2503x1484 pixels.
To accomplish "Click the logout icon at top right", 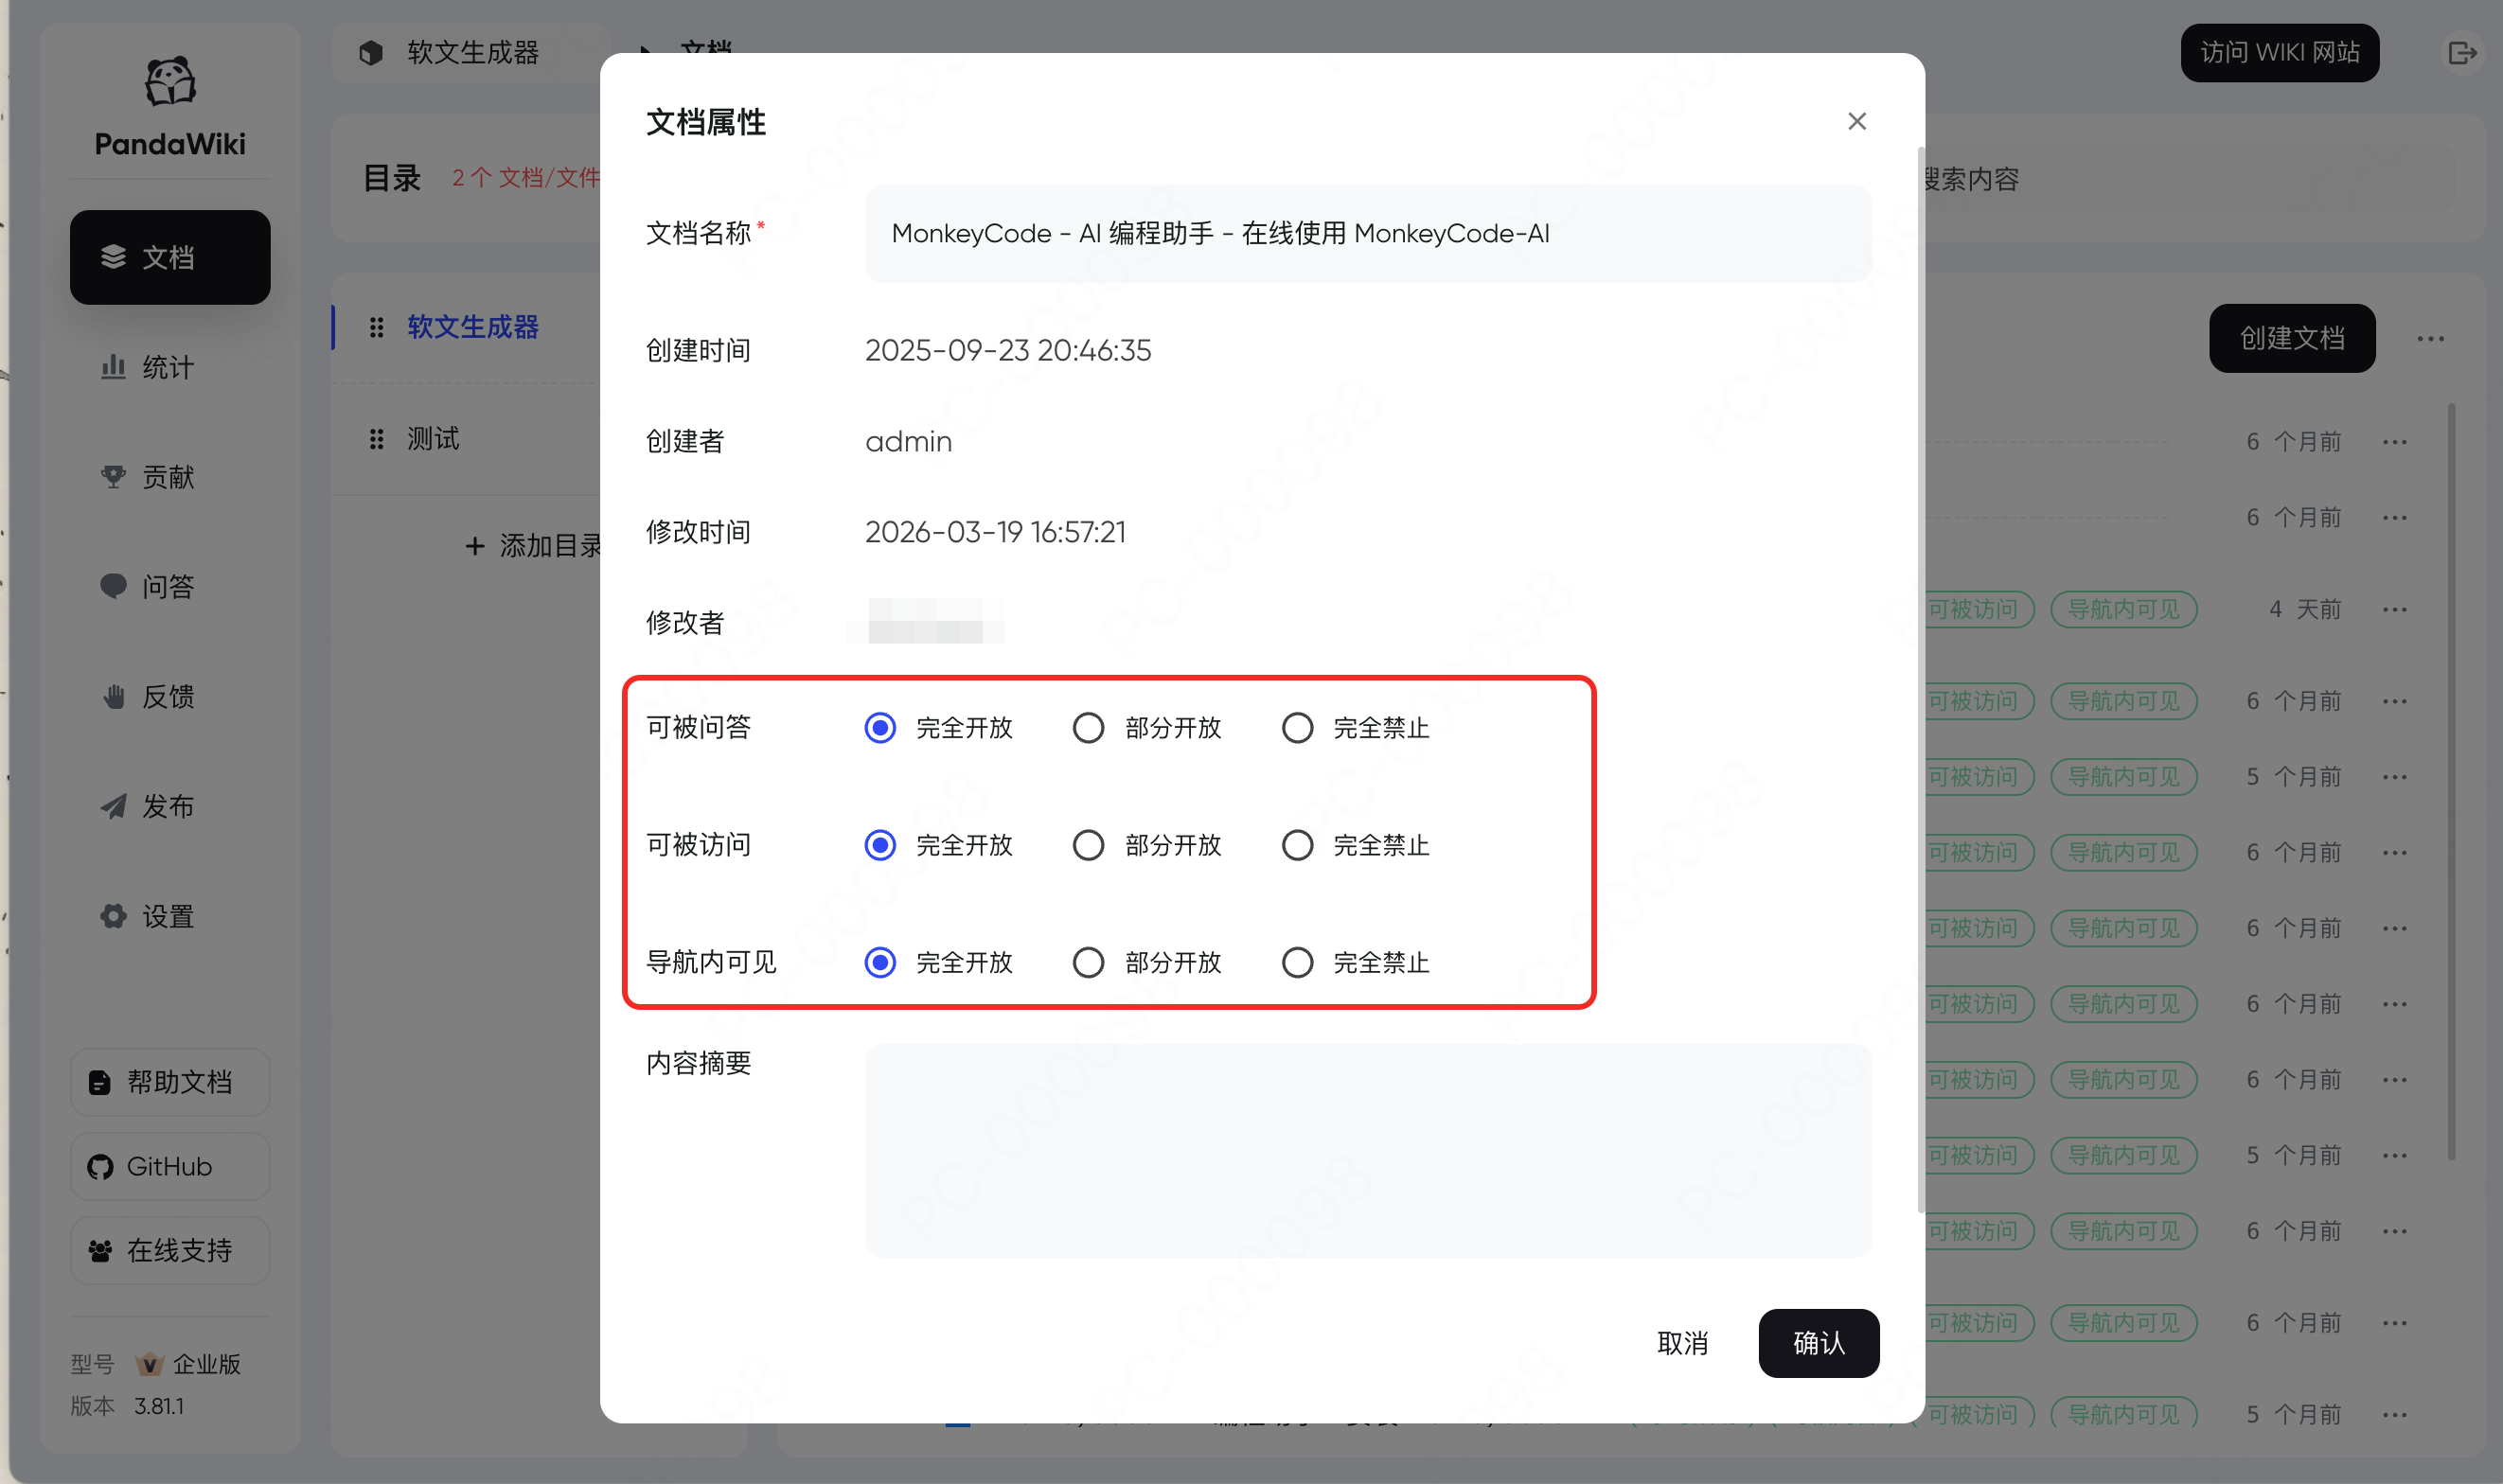I will click(x=2461, y=53).
